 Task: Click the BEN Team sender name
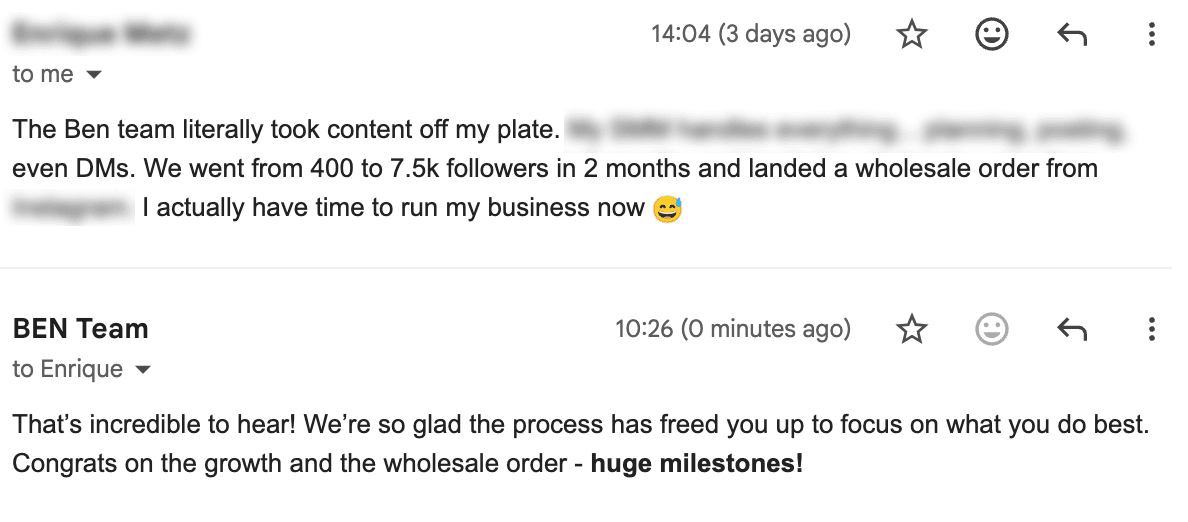80,329
